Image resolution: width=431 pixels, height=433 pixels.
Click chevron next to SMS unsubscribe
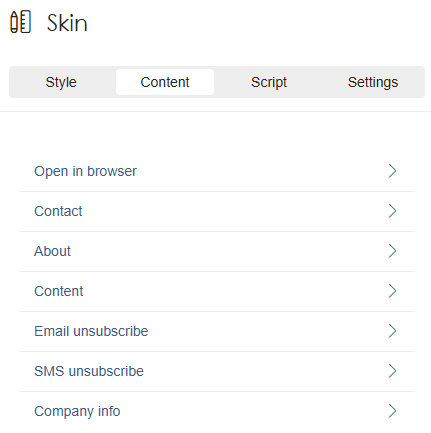(392, 371)
